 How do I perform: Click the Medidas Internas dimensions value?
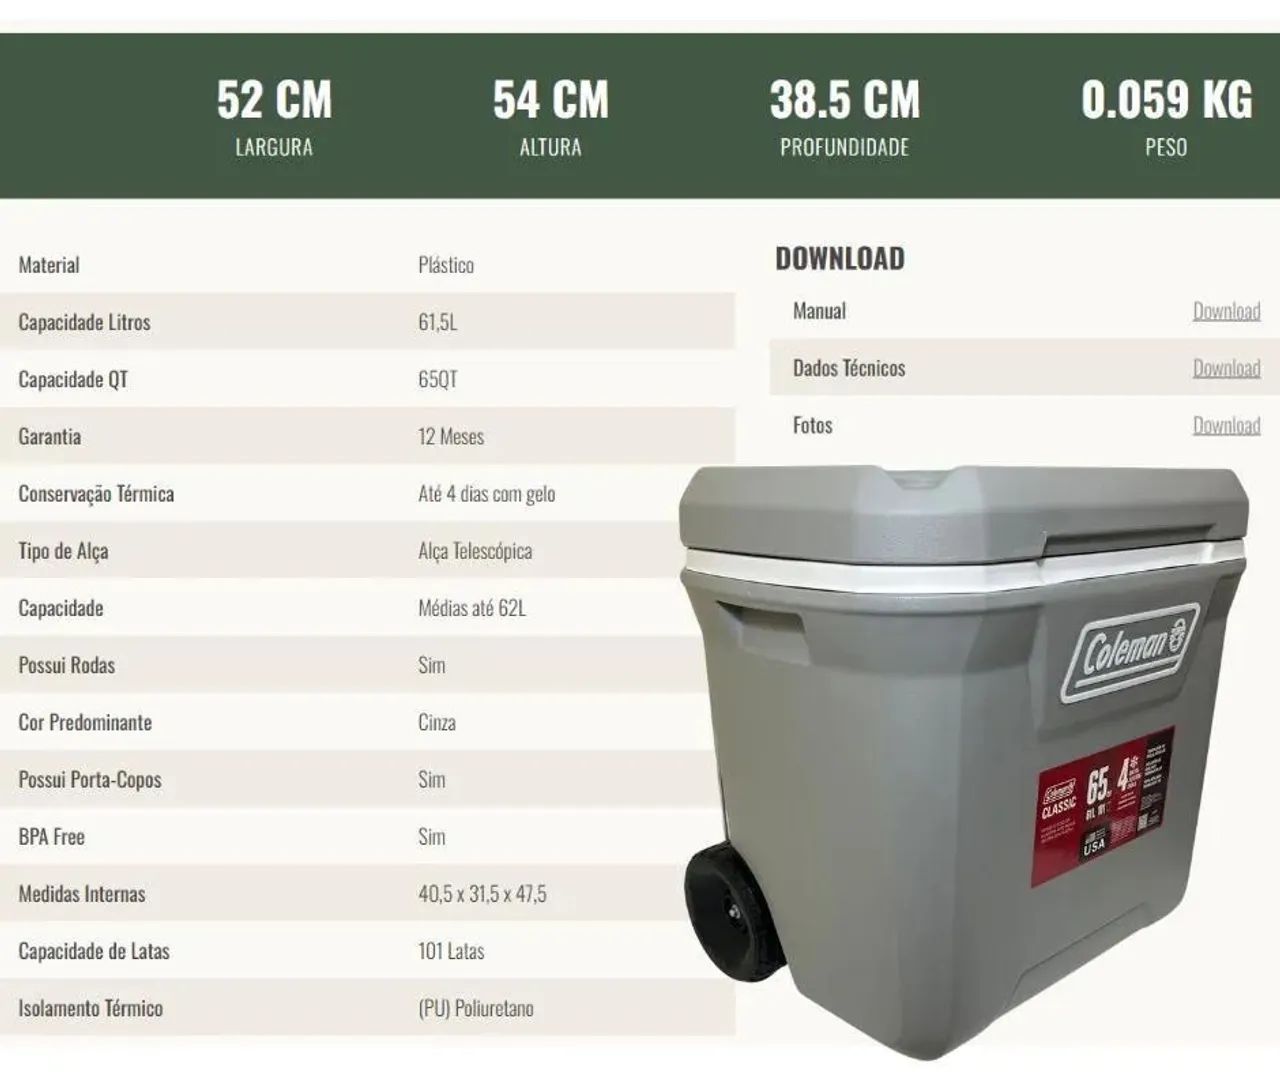click(x=483, y=894)
